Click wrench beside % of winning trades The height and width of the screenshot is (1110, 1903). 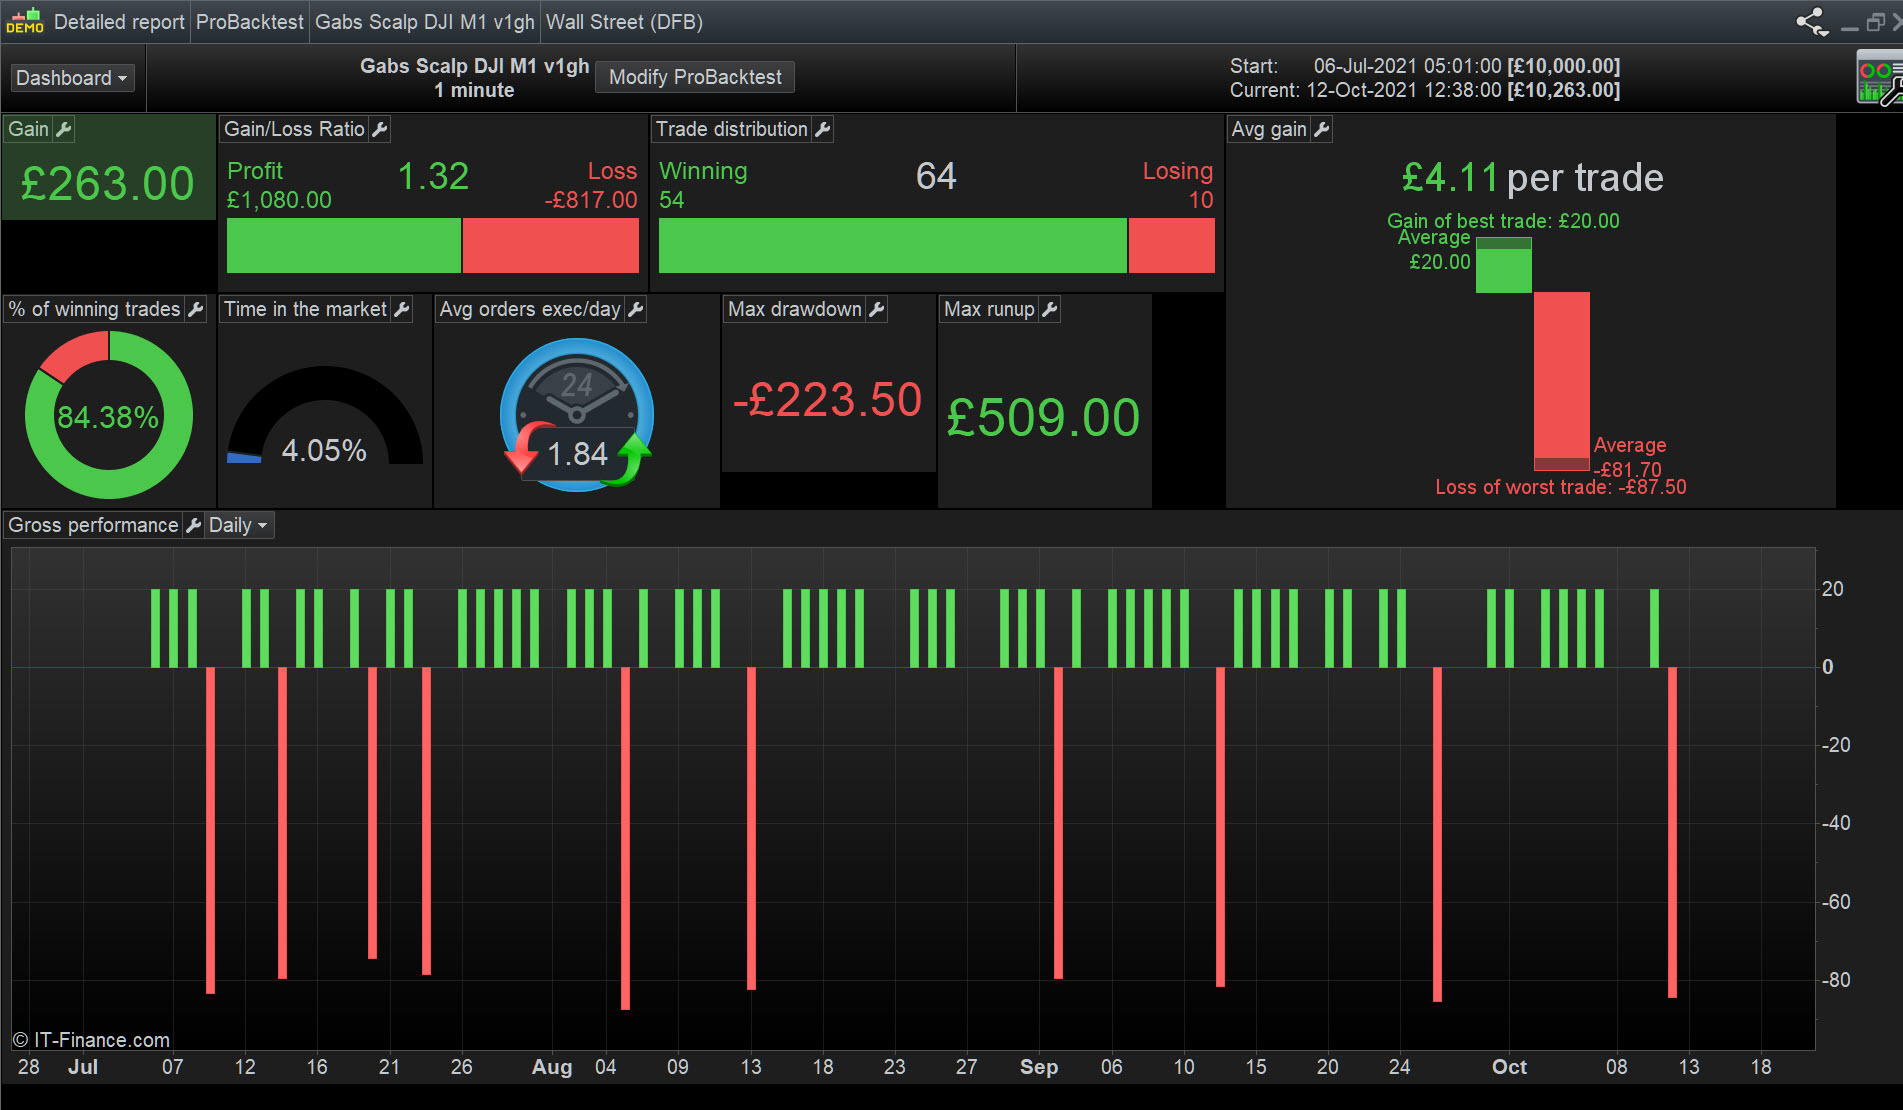click(x=196, y=309)
